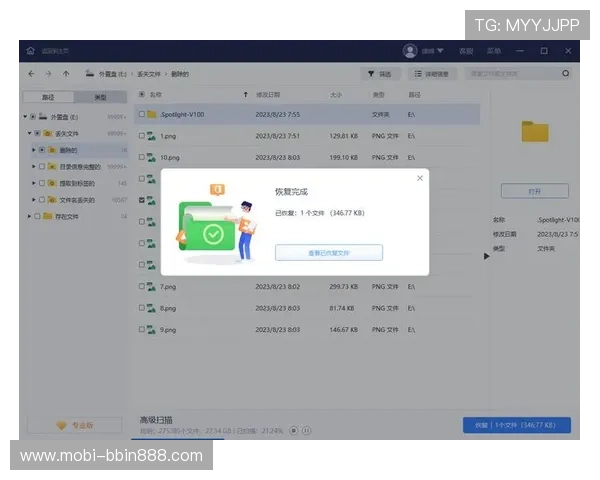Screen dimensions: 600x480
Task: Click the 打开 button in preview panel
Action: [535, 191]
